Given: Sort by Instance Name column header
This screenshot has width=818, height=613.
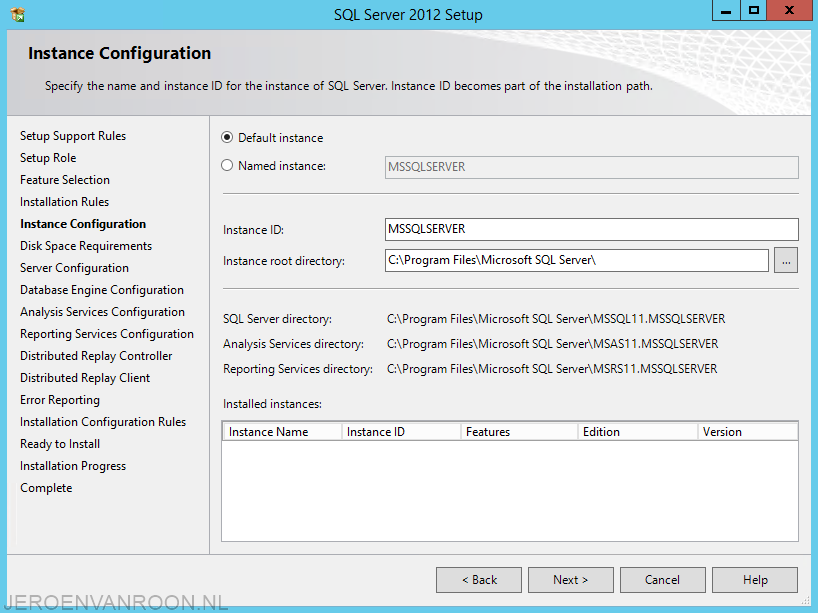Looking at the screenshot, I should (x=282, y=432).
